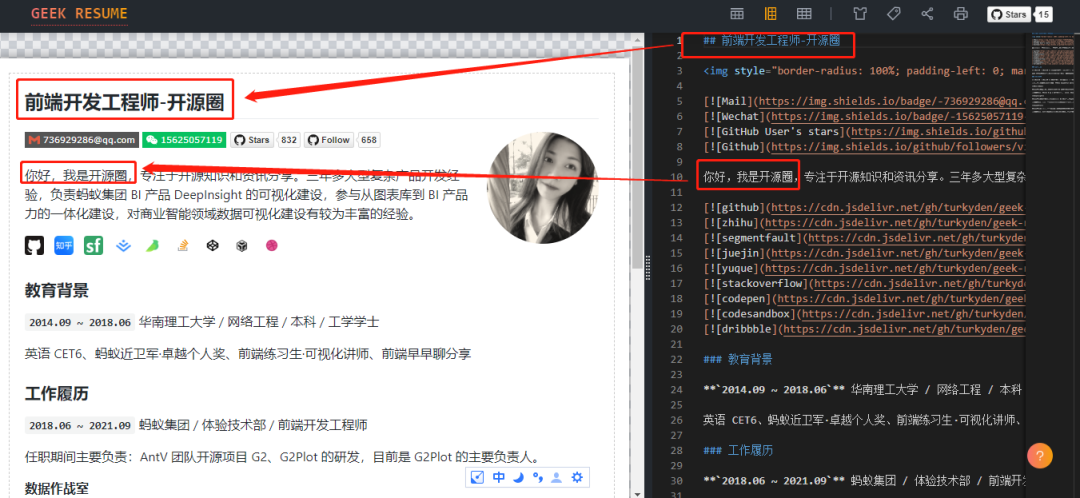Open the Juejin icon
Image resolution: width=1080 pixels, height=498 pixels.
[123, 245]
